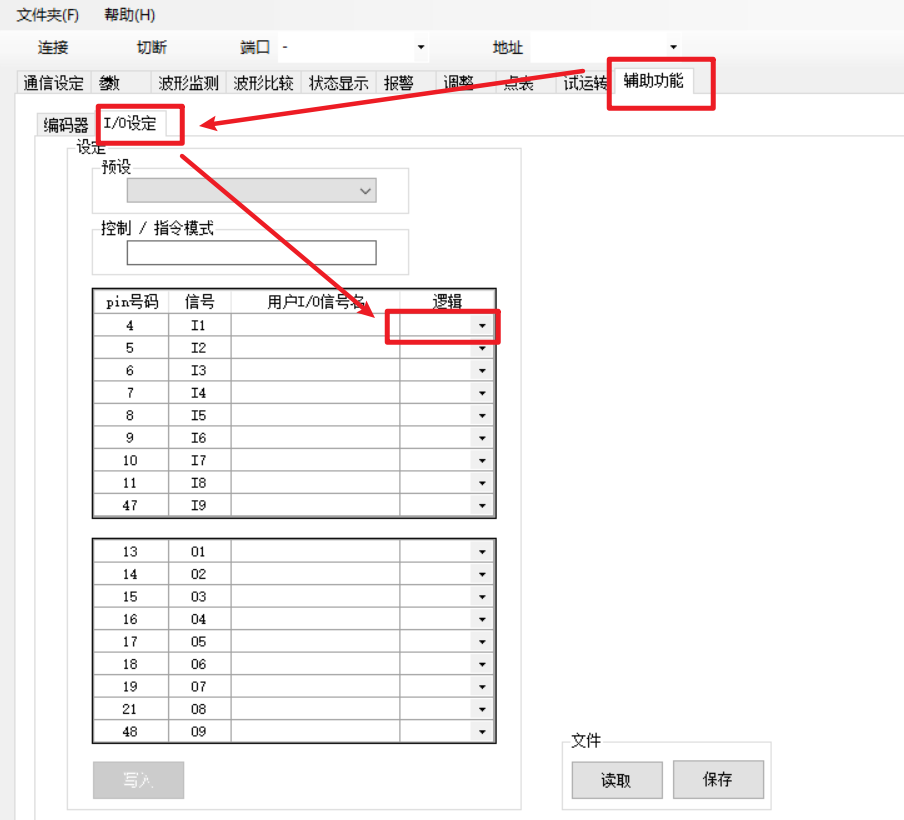Open the 预设 preset combo box

[x=251, y=191]
